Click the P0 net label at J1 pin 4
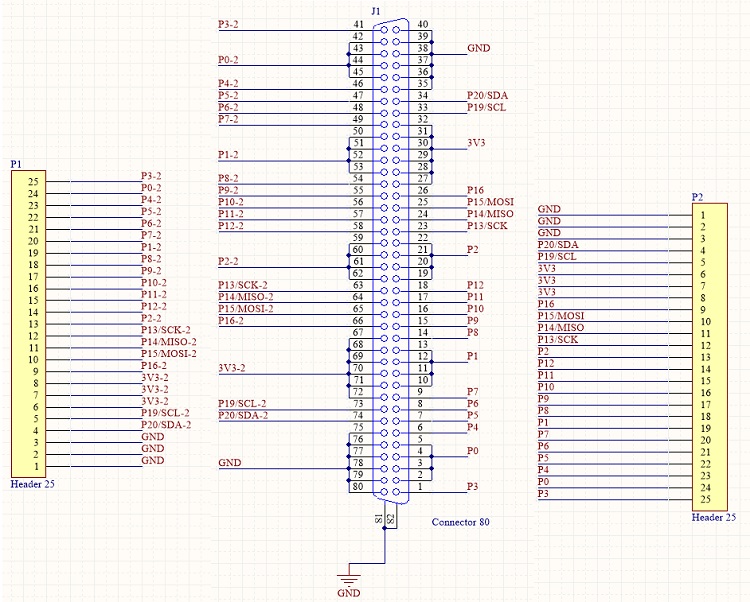Viewport: 750px width, 602px height. pyautogui.click(x=473, y=451)
